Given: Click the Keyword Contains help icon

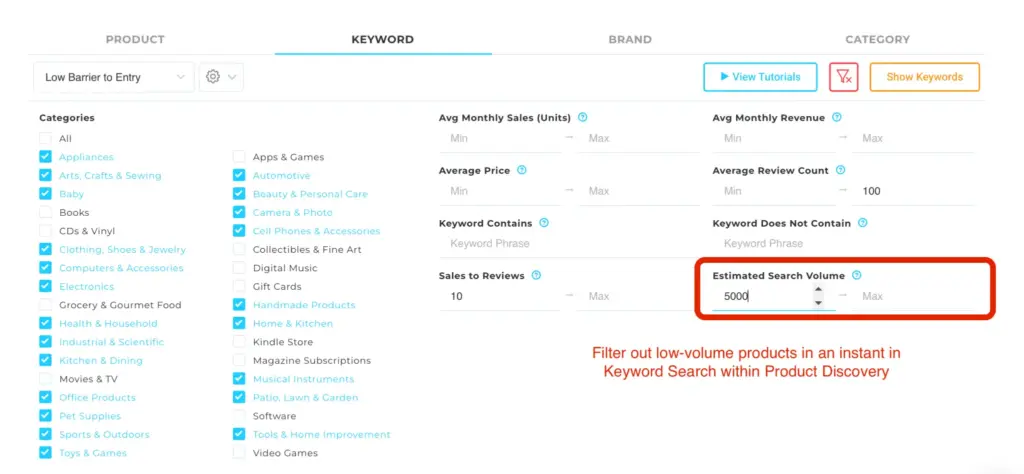Looking at the screenshot, I should coord(544,223).
